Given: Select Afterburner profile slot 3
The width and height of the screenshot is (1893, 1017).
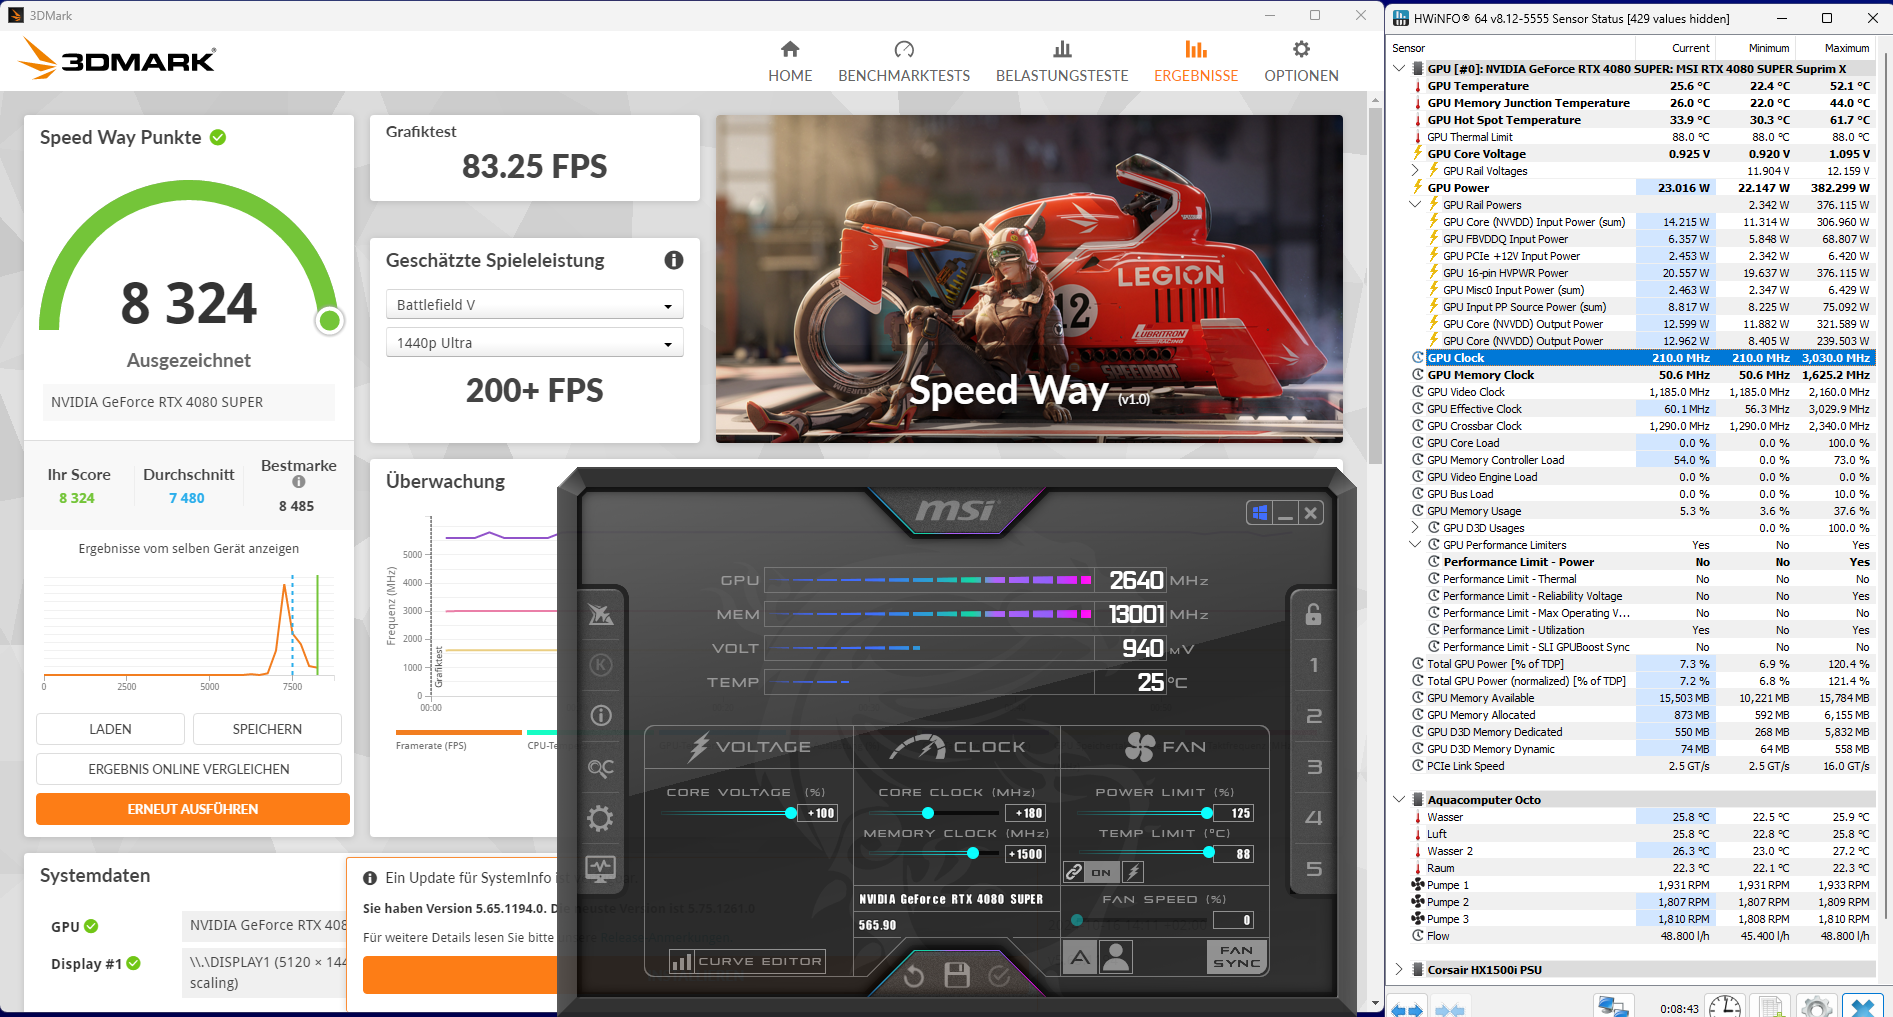Looking at the screenshot, I should click(1314, 767).
